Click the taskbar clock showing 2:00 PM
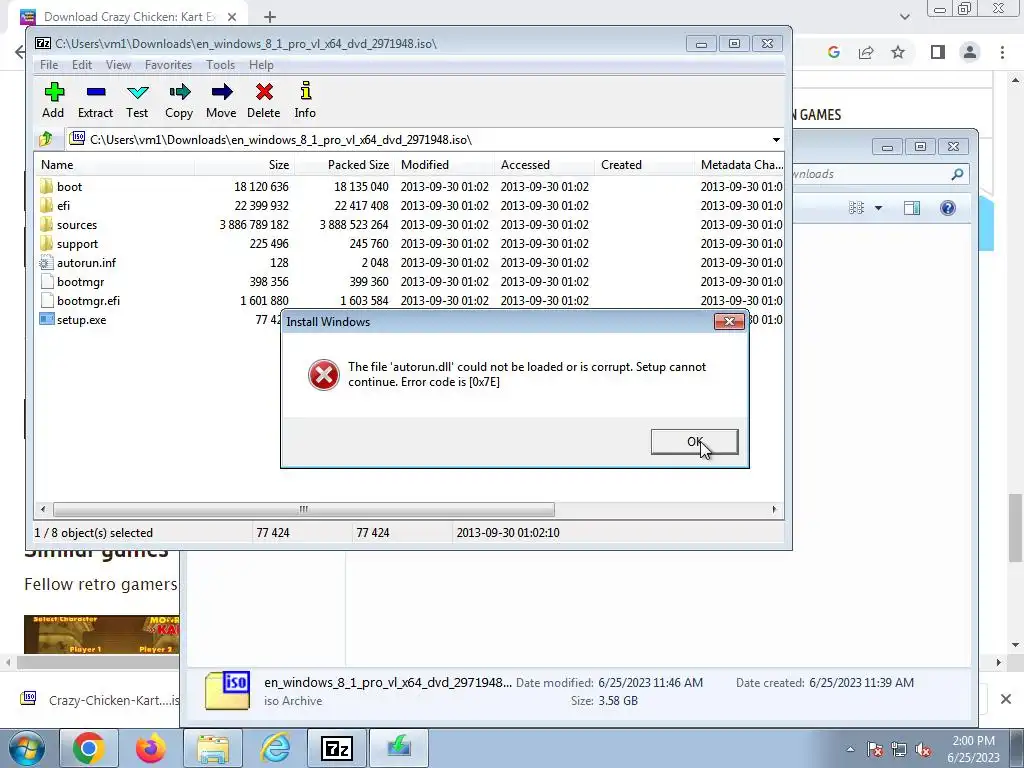This screenshot has width=1024, height=768. point(973,749)
